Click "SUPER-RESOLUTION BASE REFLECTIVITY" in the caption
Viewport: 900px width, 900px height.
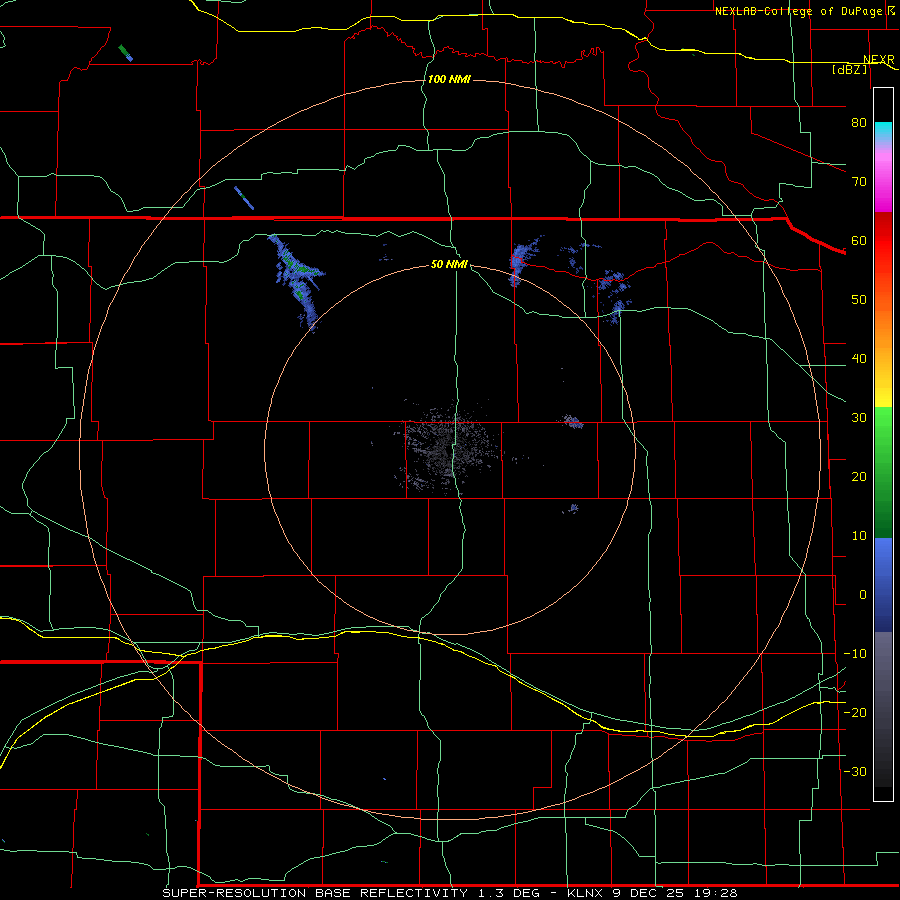pos(315,893)
